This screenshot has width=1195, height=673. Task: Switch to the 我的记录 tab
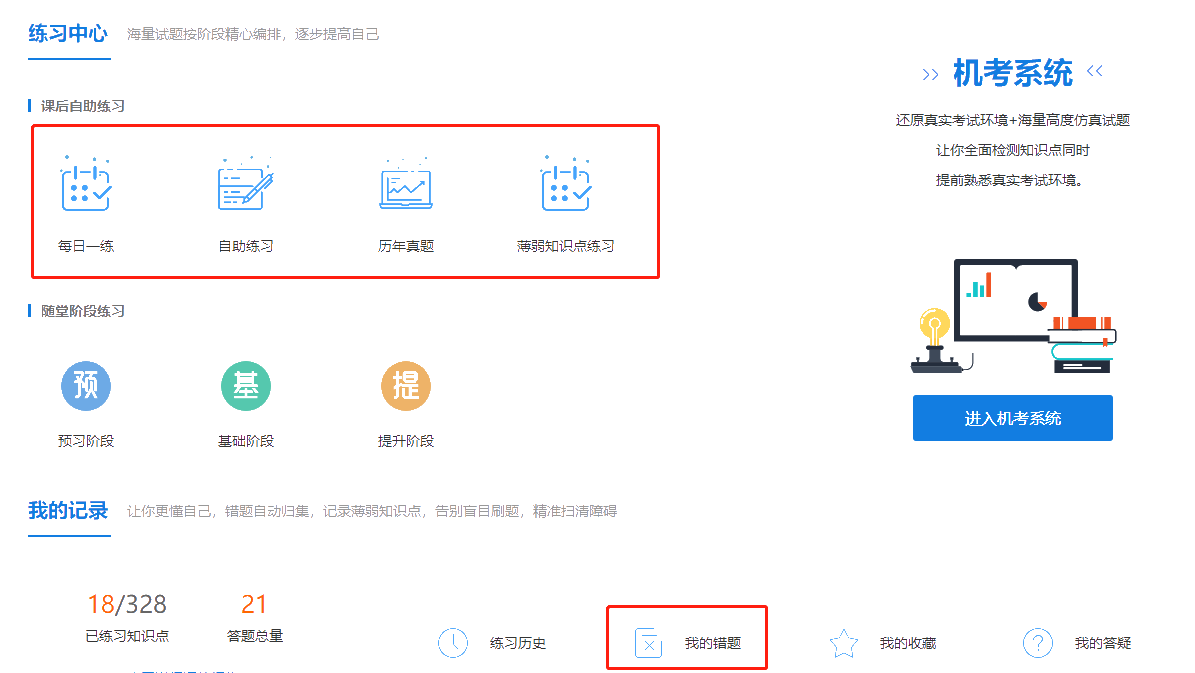[x=68, y=511]
